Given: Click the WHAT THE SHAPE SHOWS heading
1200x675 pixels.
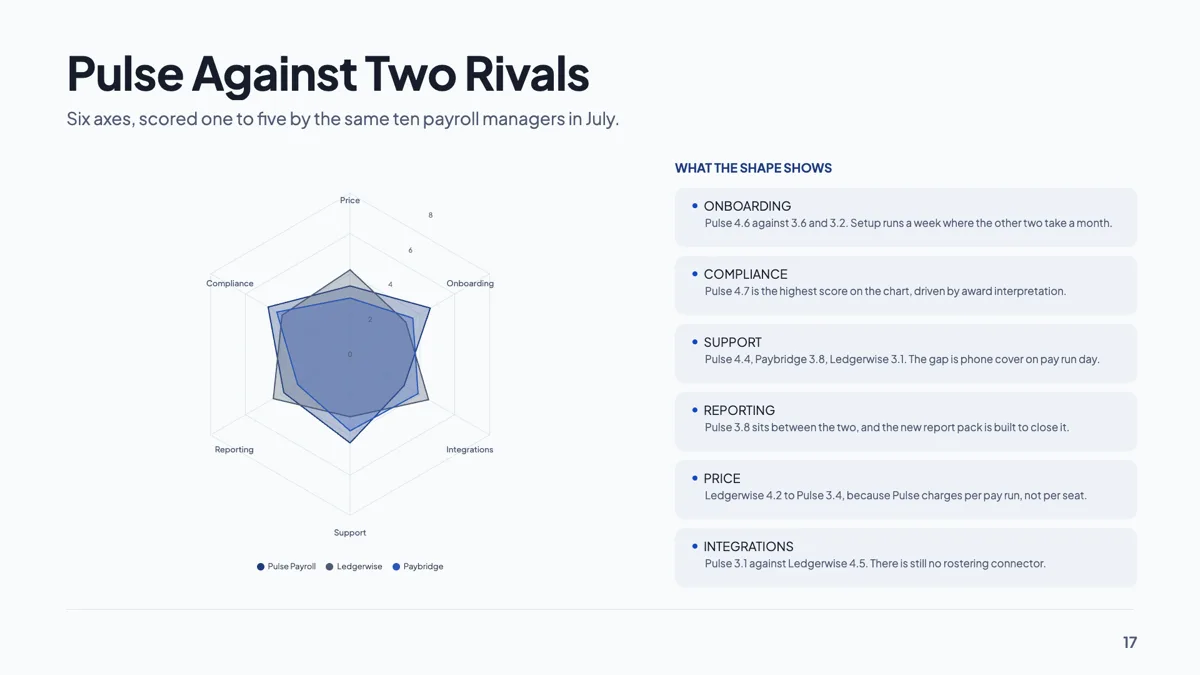Looking at the screenshot, I should (x=753, y=168).
